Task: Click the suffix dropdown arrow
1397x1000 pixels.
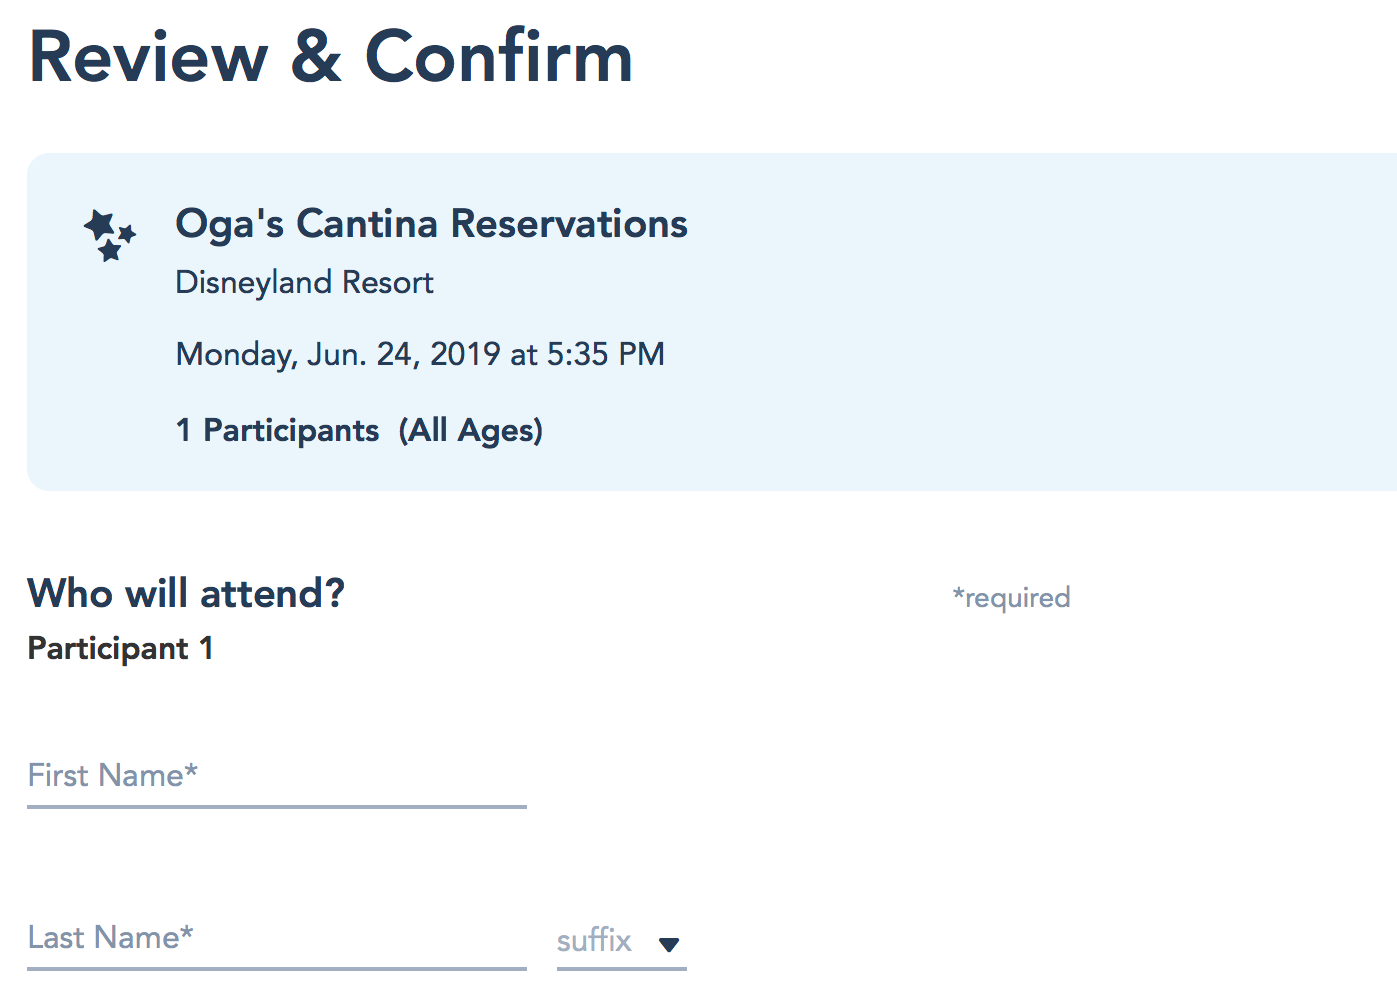Action: 669,944
